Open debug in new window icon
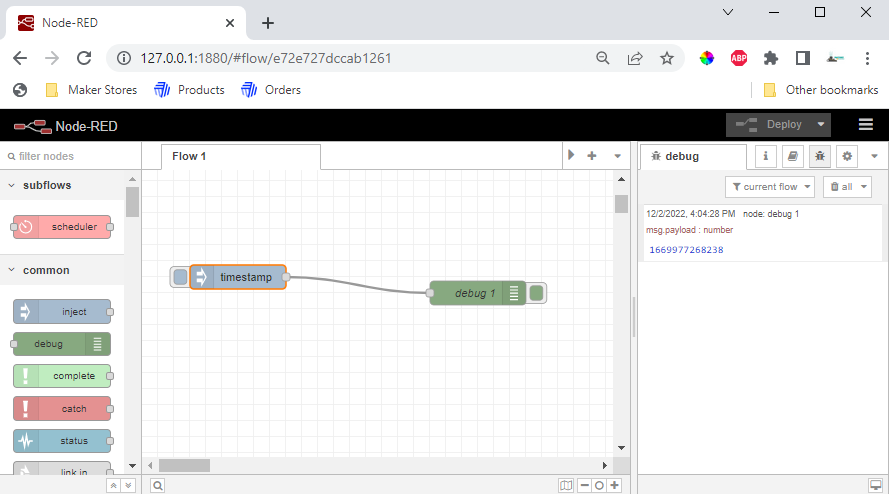889x494 pixels. click(x=875, y=485)
